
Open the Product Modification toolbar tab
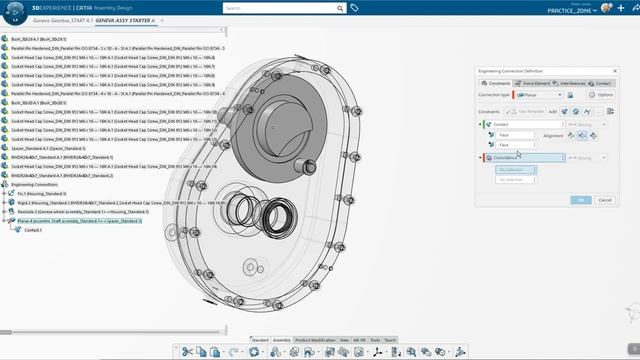click(x=315, y=340)
